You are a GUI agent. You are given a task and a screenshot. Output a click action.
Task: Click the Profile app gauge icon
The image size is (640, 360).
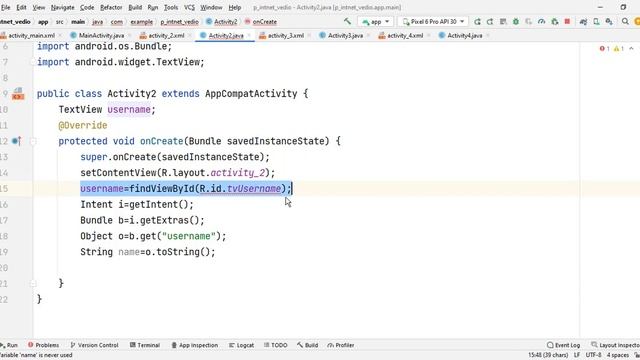[542, 22]
